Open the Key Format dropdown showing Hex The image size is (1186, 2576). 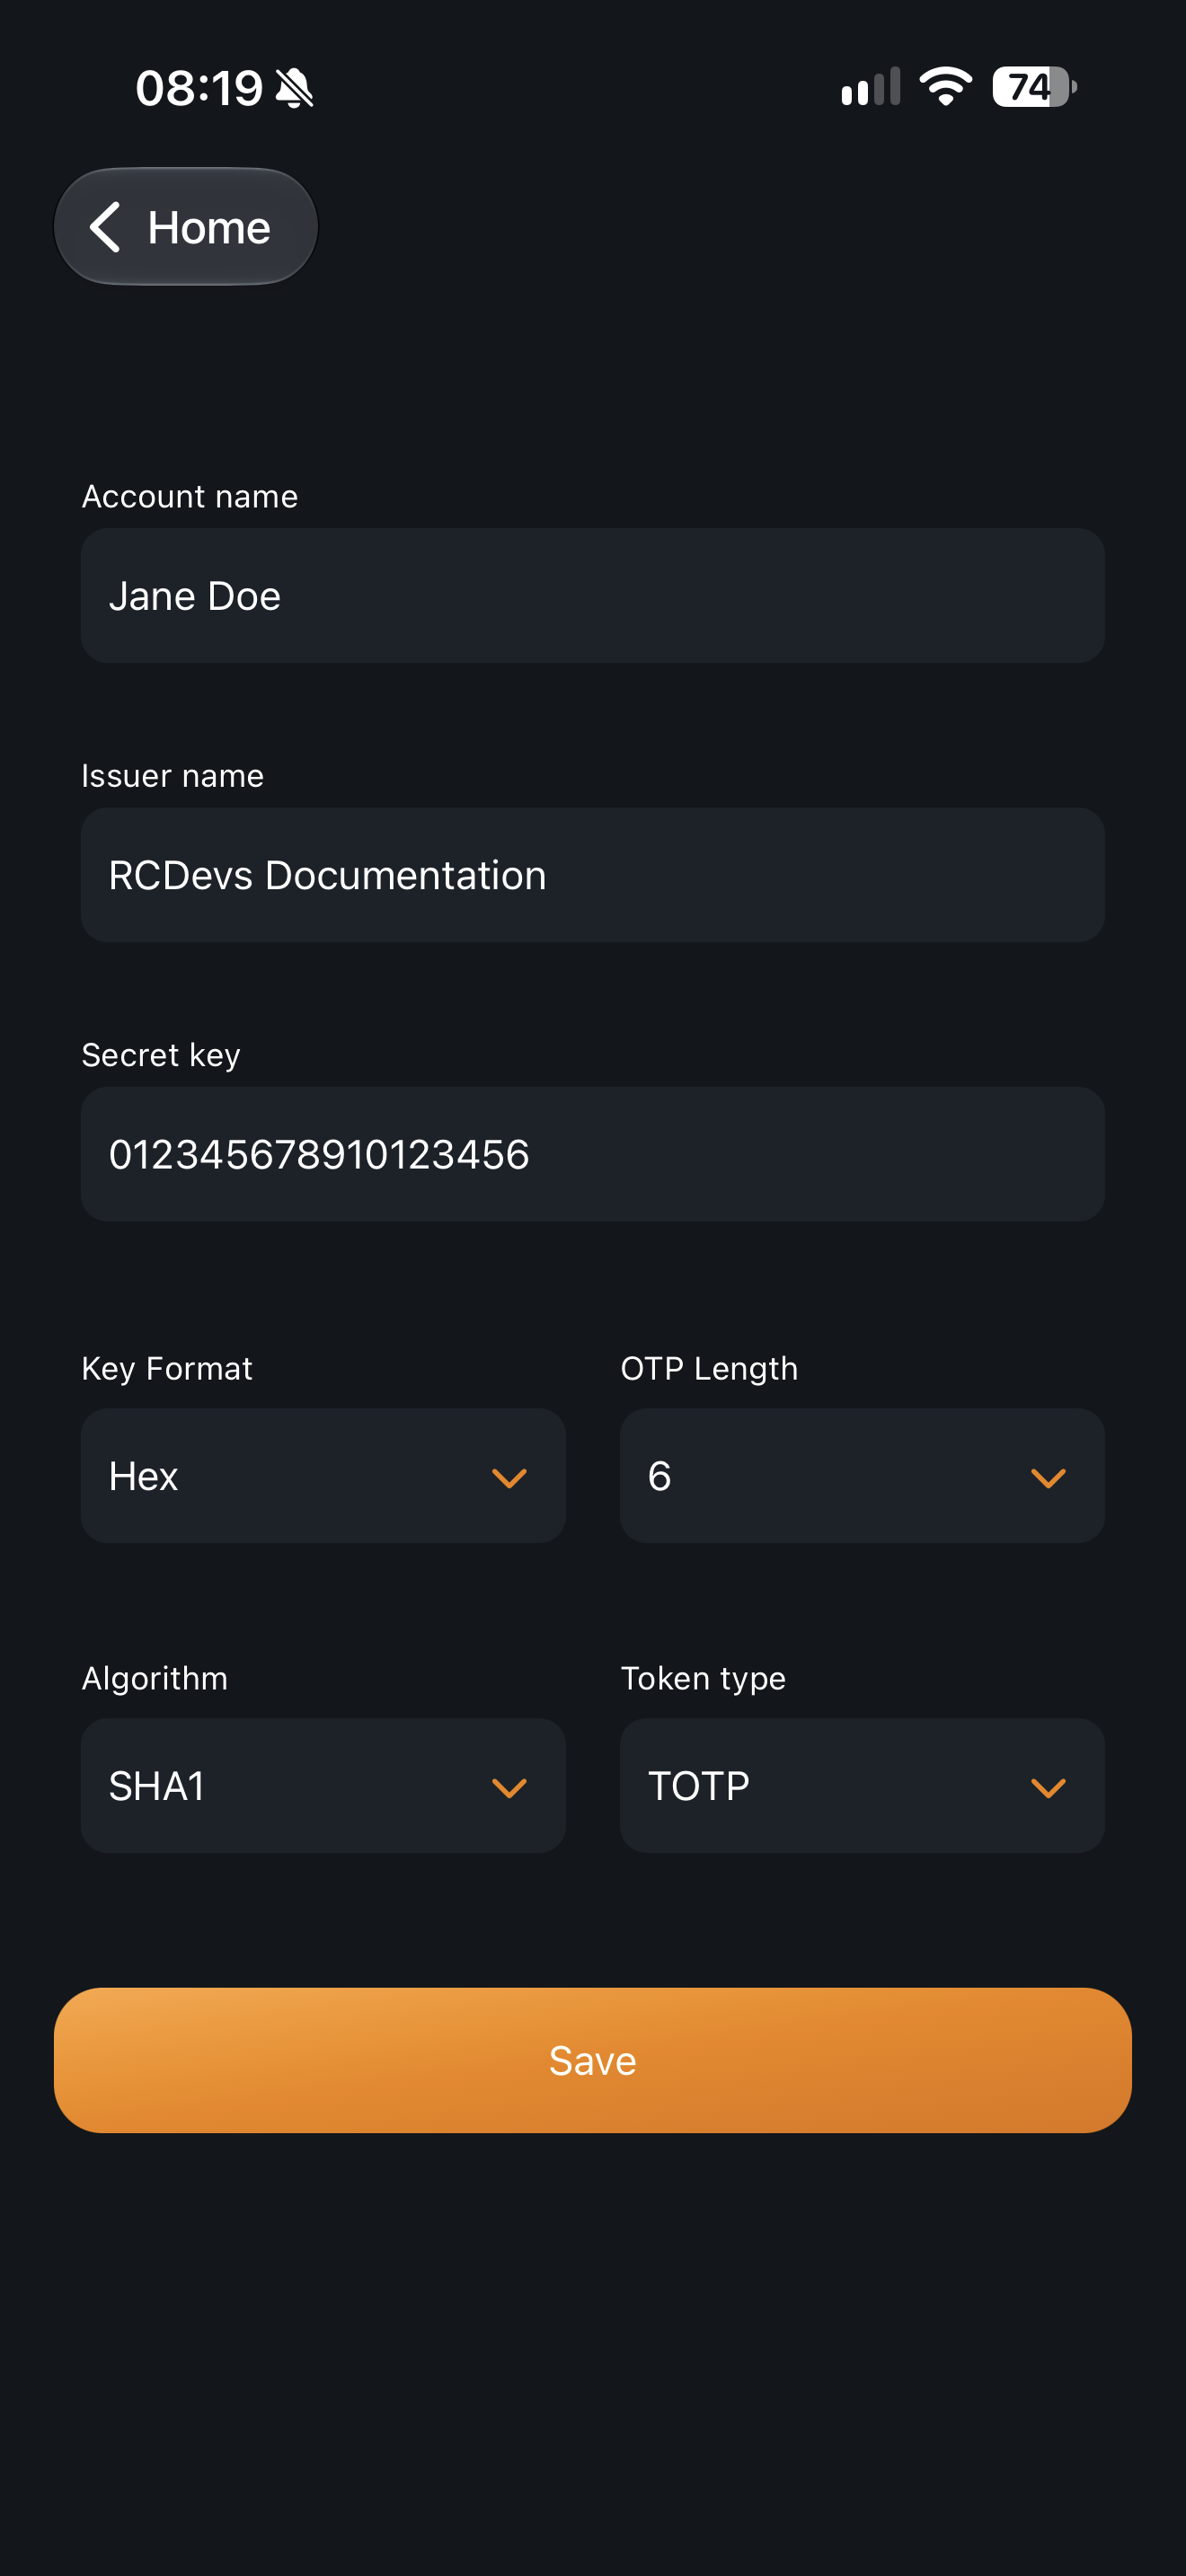pyautogui.click(x=323, y=1476)
